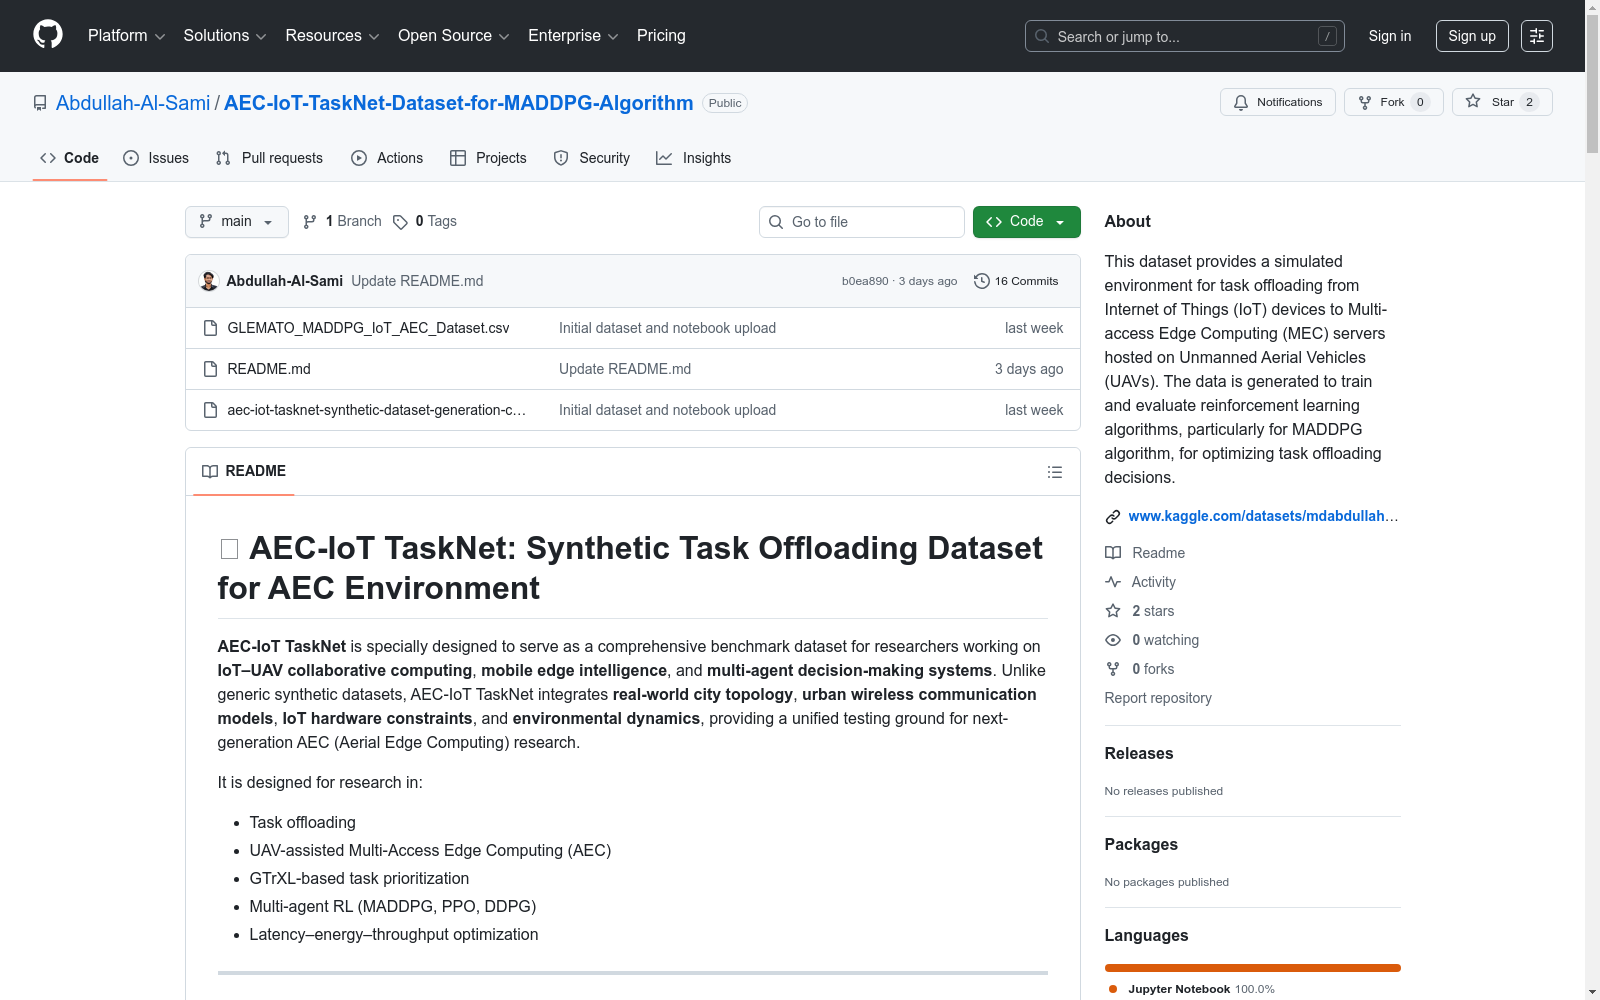
Task: Open the Pricing page
Action: [x=661, y=36]
